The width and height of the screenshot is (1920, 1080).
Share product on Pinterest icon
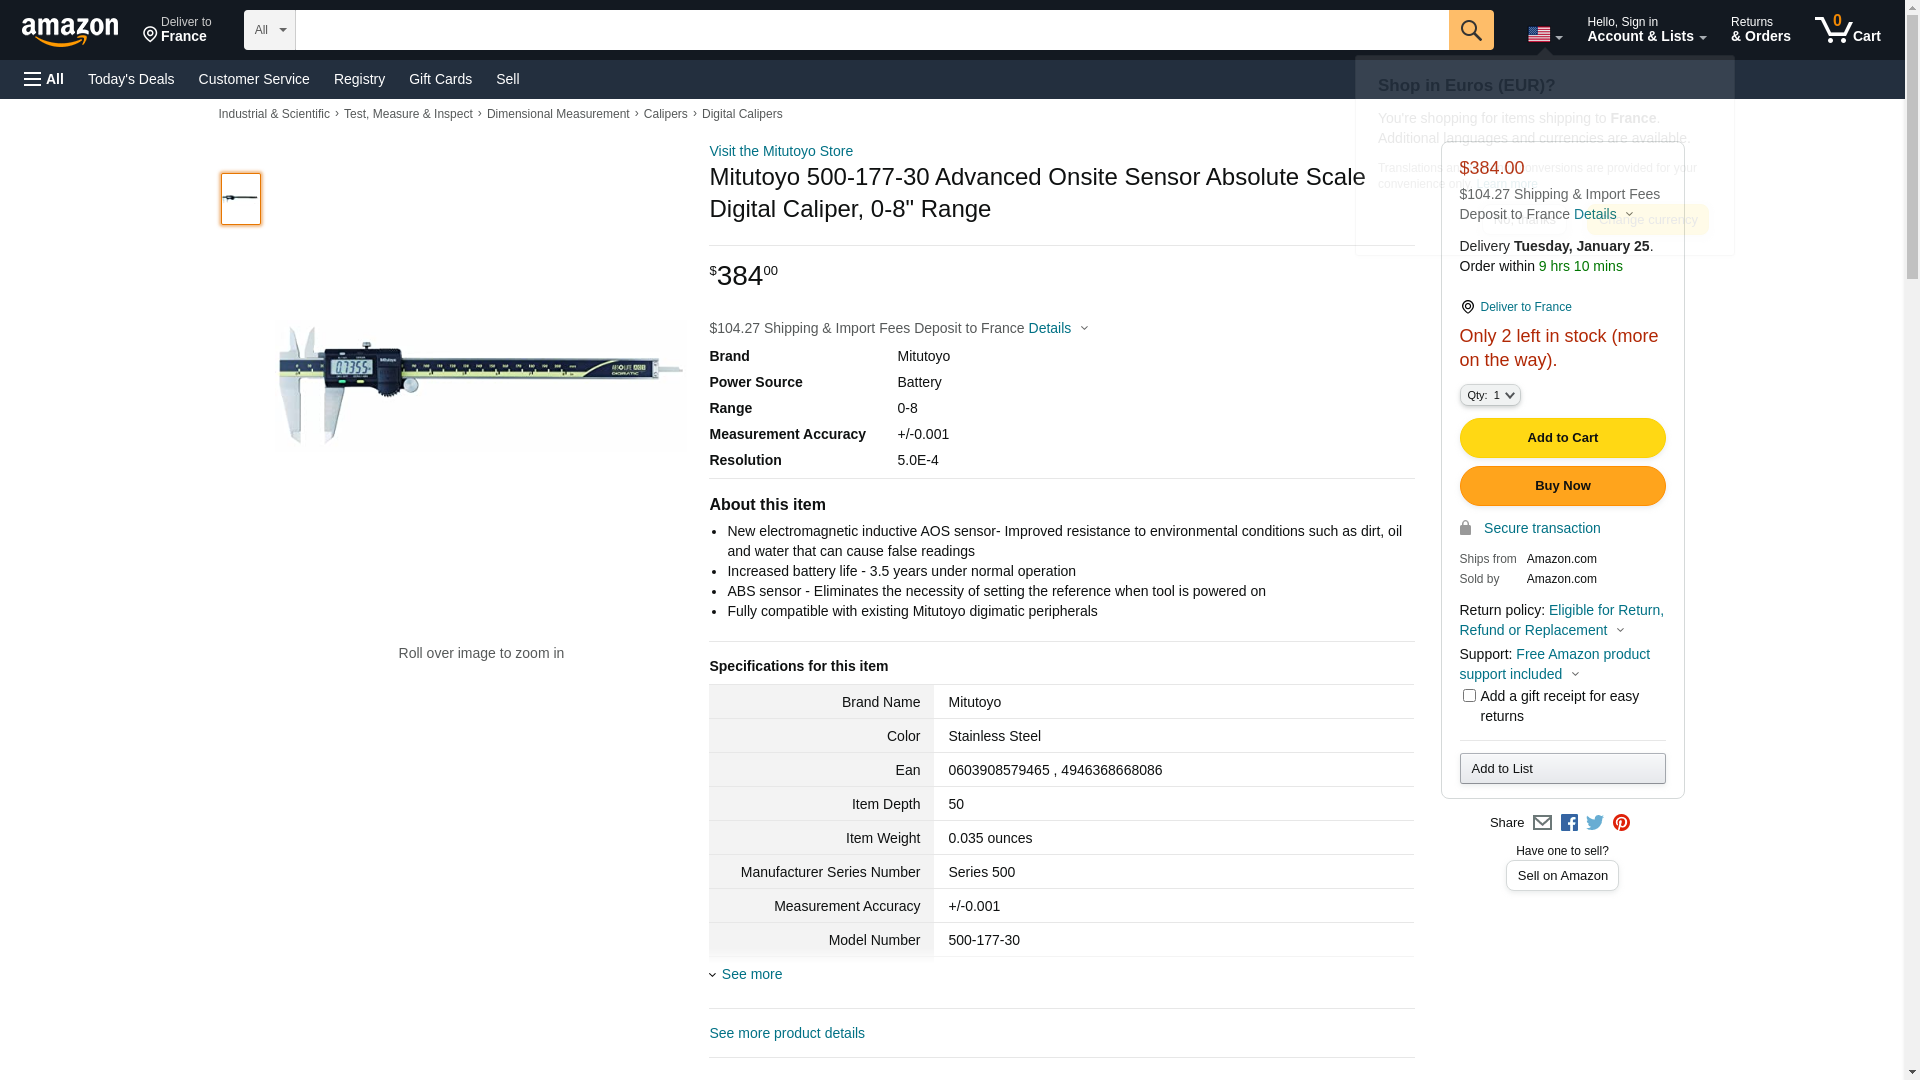point(1621,823)
